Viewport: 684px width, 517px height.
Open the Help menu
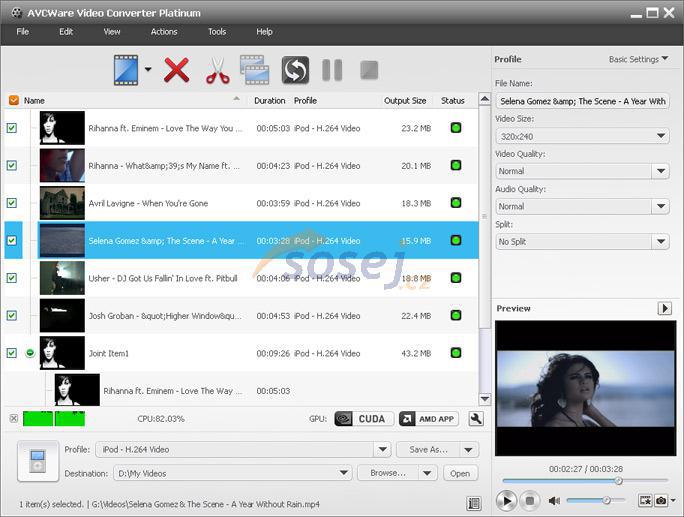(264, 31)
